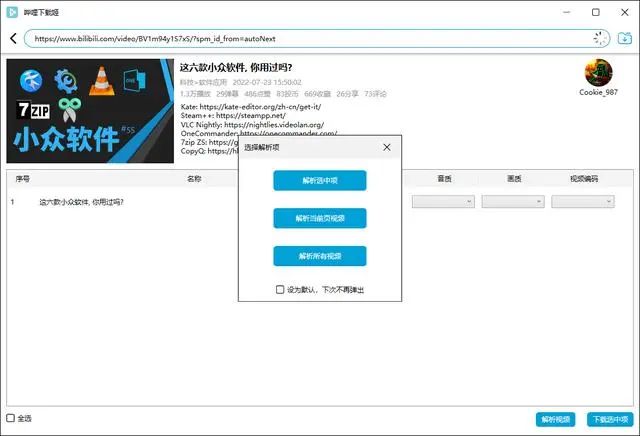The width and height of the screenshot is (640, 436).
Task: Click the 小众软件 video cover thumbnail
Action: tap(90, 111)
